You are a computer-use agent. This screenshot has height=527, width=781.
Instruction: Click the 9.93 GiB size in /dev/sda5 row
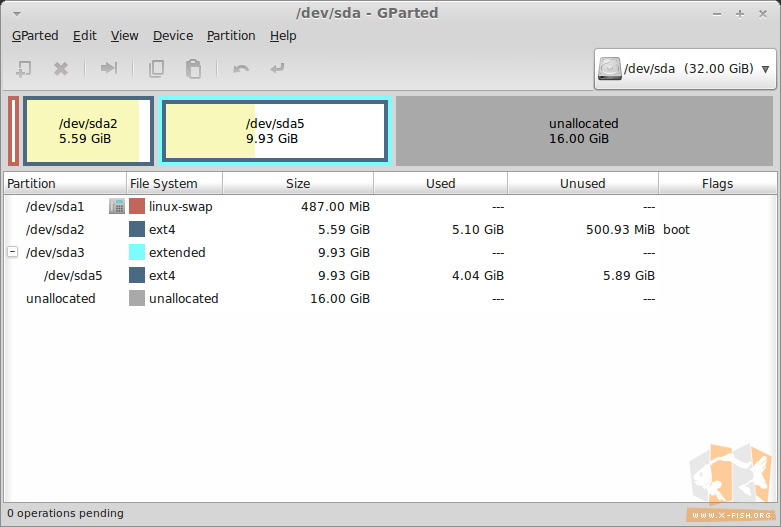[344, 275]
